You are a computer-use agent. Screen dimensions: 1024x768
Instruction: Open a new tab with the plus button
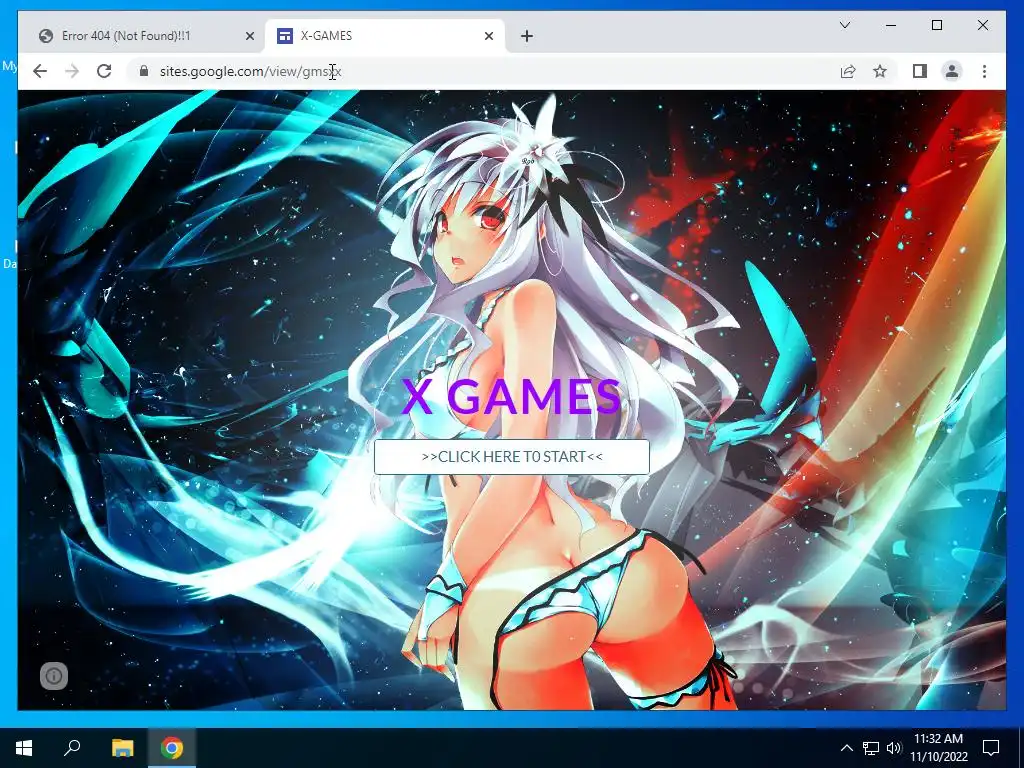527,36
